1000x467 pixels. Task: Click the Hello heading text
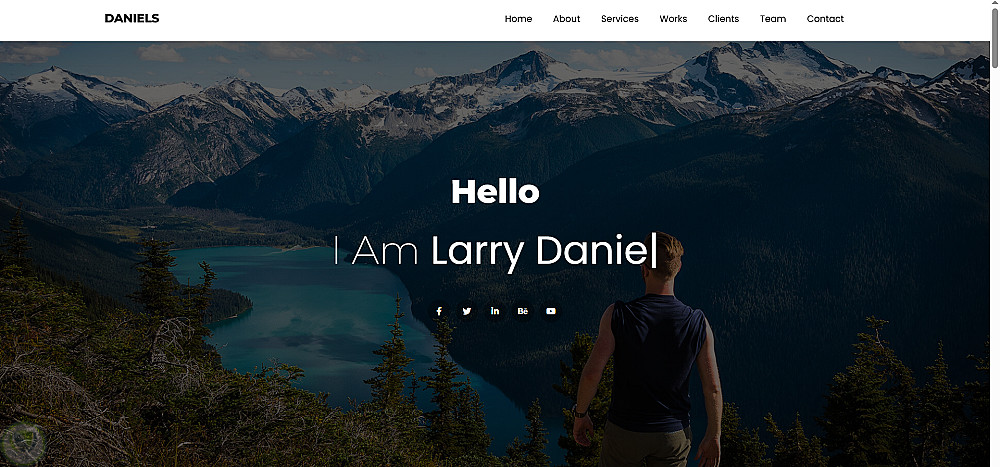coord(495,191)
